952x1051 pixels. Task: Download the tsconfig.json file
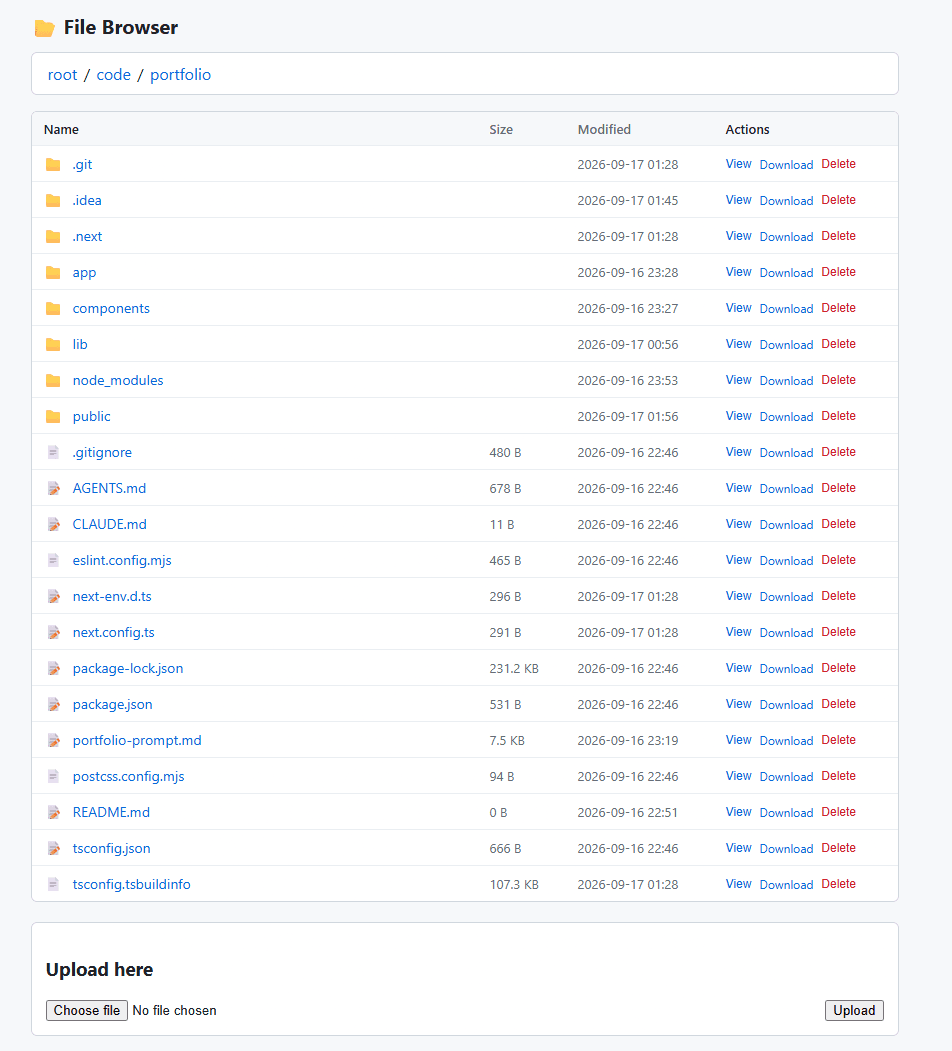pyautogui.click(x=786, y=849)
